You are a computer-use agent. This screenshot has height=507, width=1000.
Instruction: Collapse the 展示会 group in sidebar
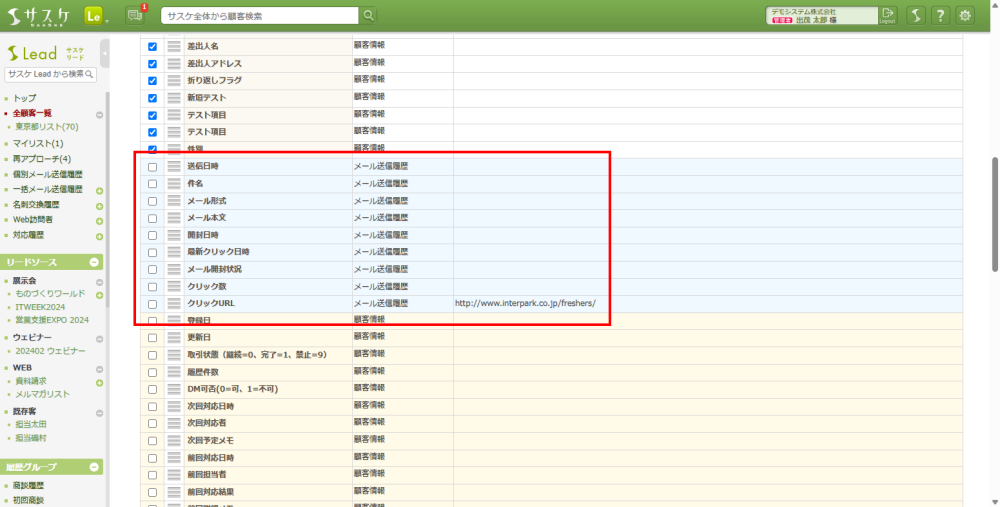99,281
